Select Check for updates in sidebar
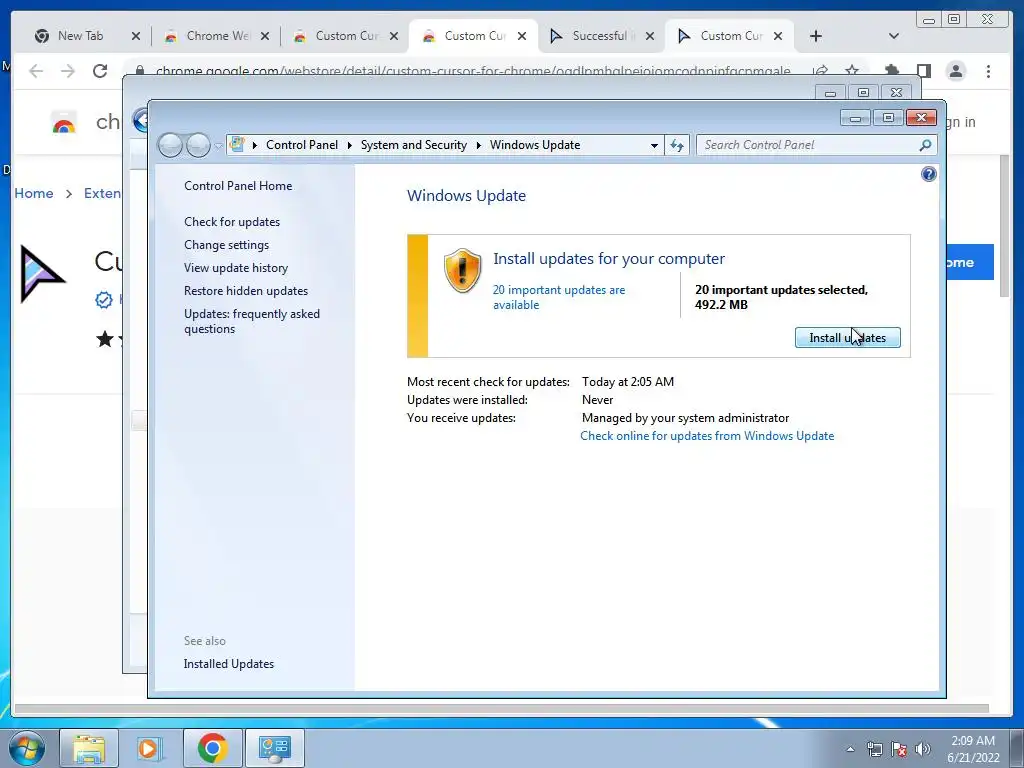 click(x=232, y=221)
